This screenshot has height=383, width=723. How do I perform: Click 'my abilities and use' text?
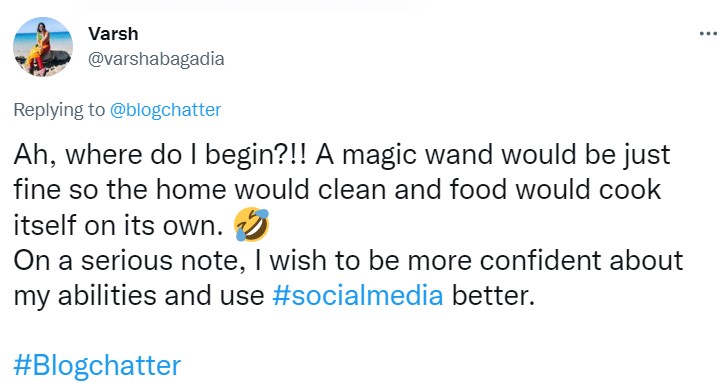139,295
